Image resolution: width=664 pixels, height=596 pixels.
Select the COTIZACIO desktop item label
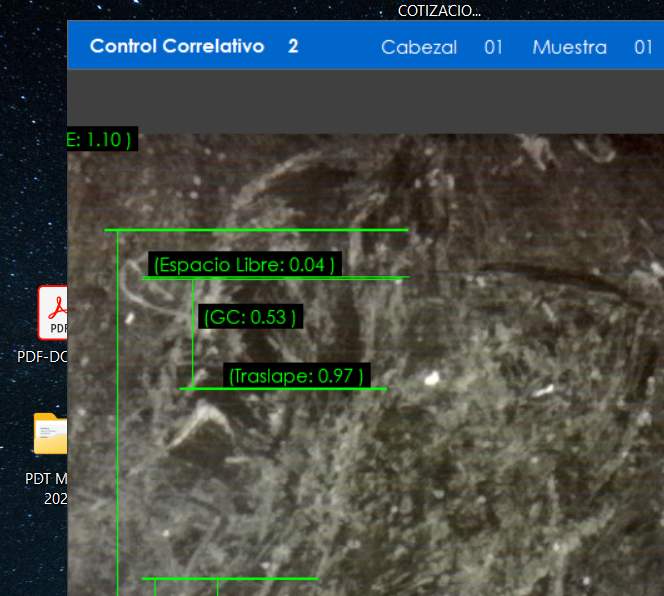(x=439, y=12)
